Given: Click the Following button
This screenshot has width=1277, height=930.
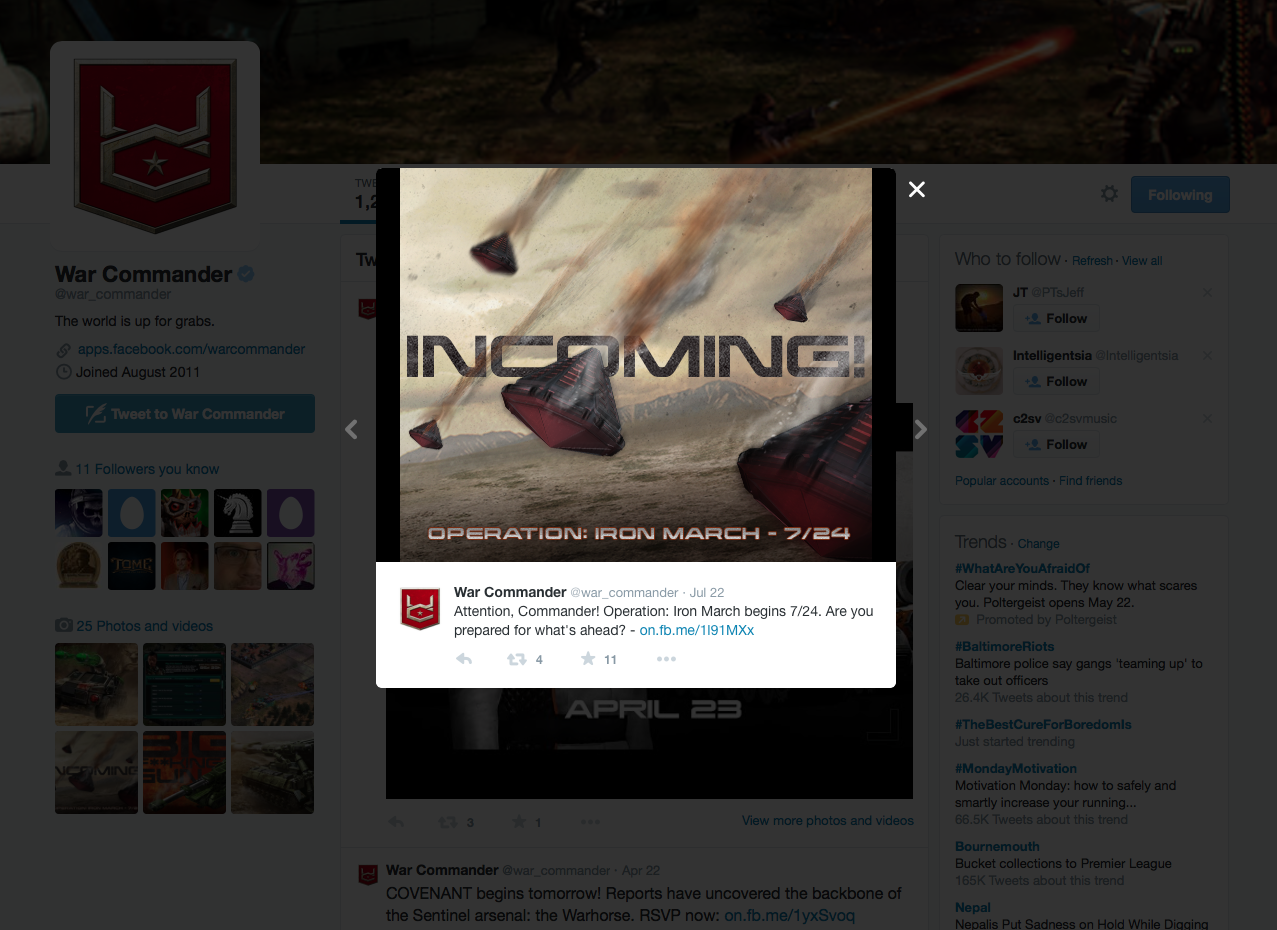Looking at the screenshot, I should coord(1180,195).
